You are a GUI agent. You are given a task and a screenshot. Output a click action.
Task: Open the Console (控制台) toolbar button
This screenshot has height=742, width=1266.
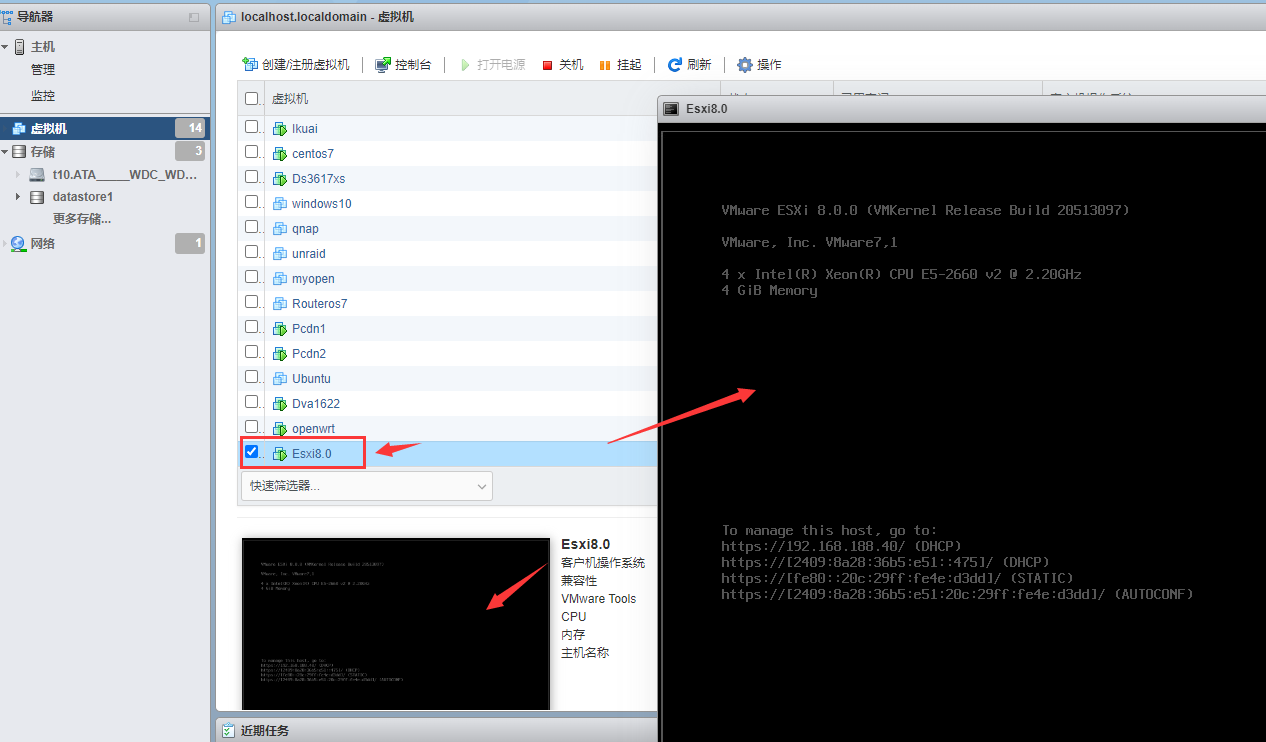point(403,64)
